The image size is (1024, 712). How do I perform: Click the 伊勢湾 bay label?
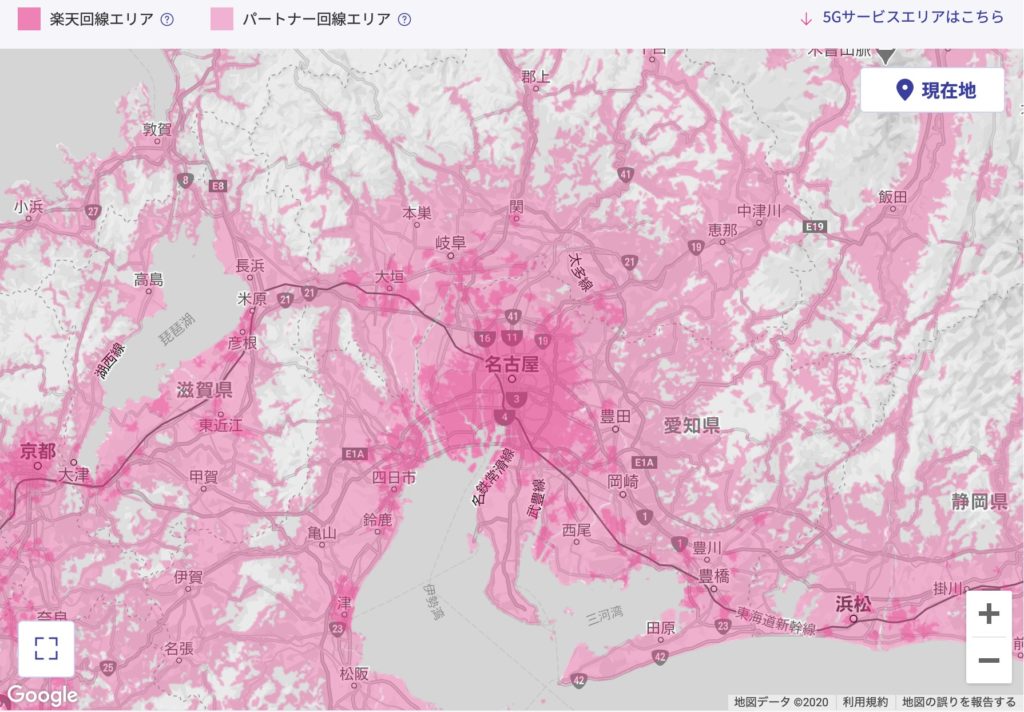click(434, 603)
